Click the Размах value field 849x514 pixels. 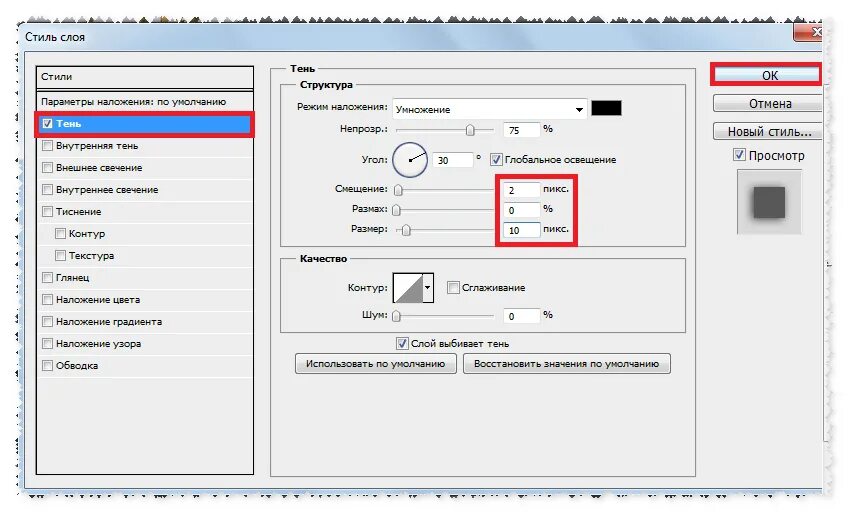(522, 210)
